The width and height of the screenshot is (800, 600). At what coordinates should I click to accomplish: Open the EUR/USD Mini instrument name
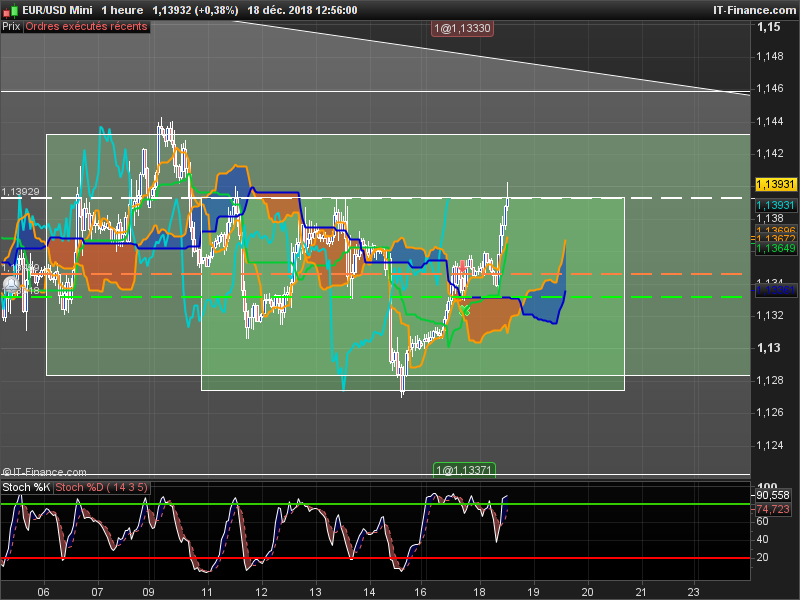pos(58,10)
